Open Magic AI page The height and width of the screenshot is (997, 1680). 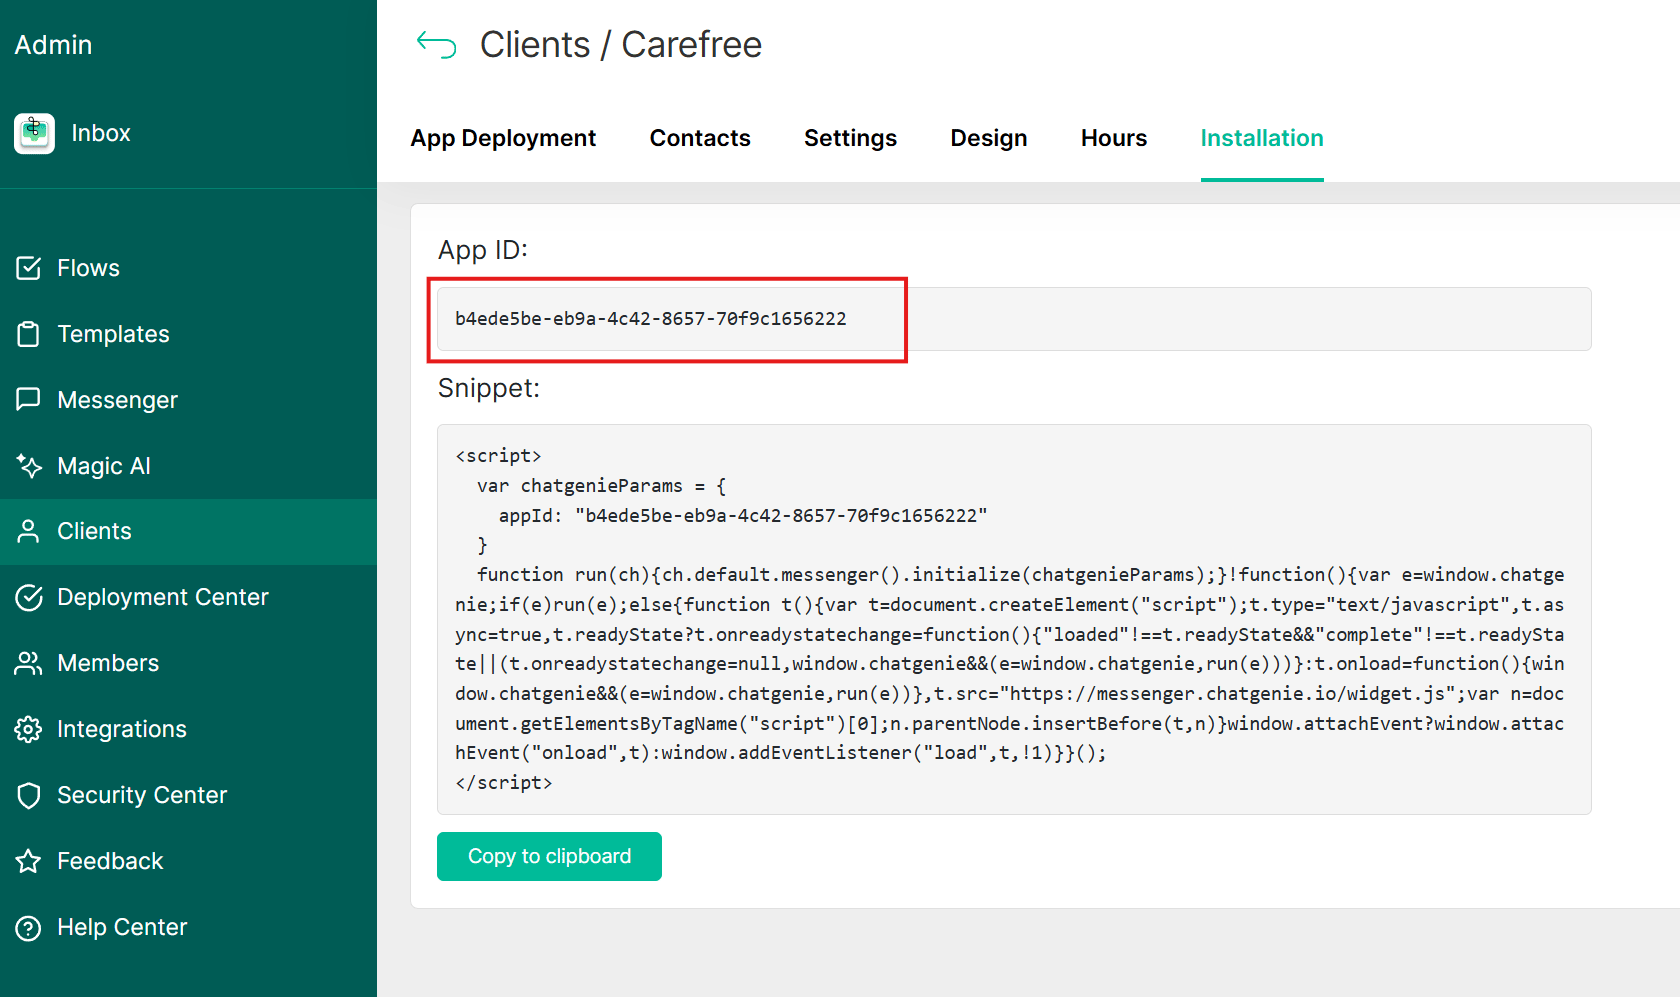pos(188,466)
